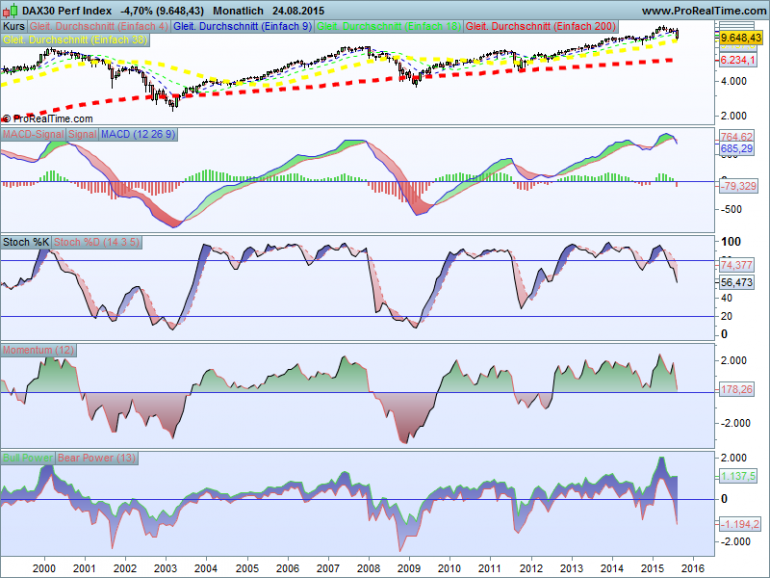Select the Kurs price label
770x578 pixels.
[x=14, y=27]
